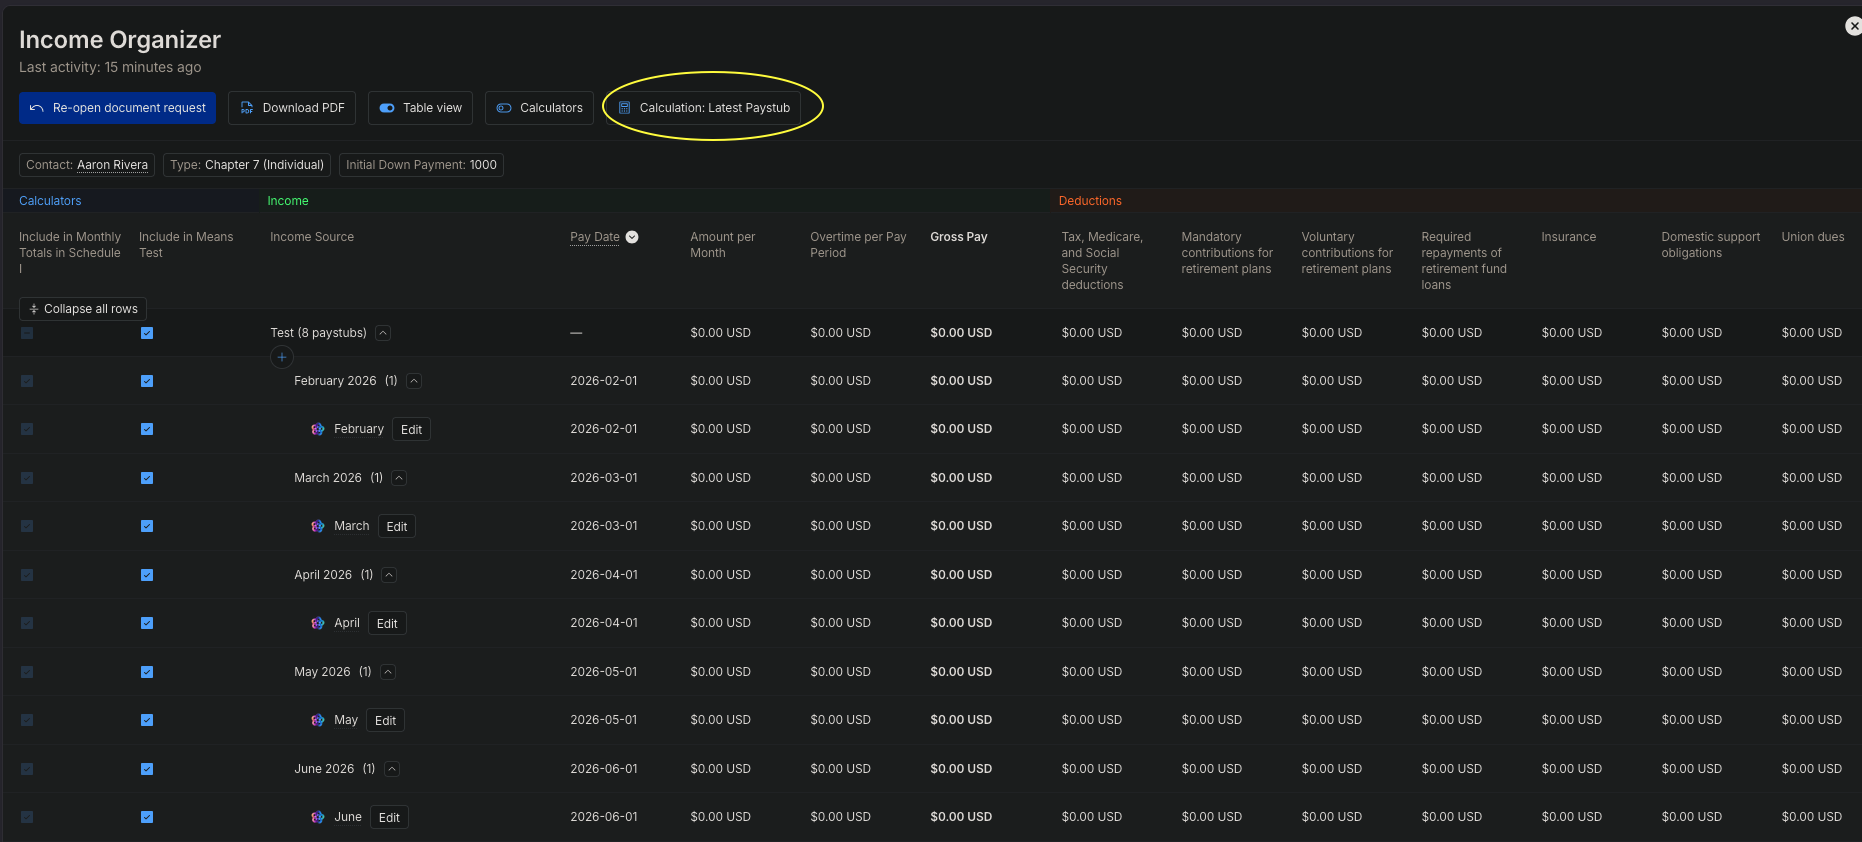Collapse the April 2026 group

pos(390,575)
